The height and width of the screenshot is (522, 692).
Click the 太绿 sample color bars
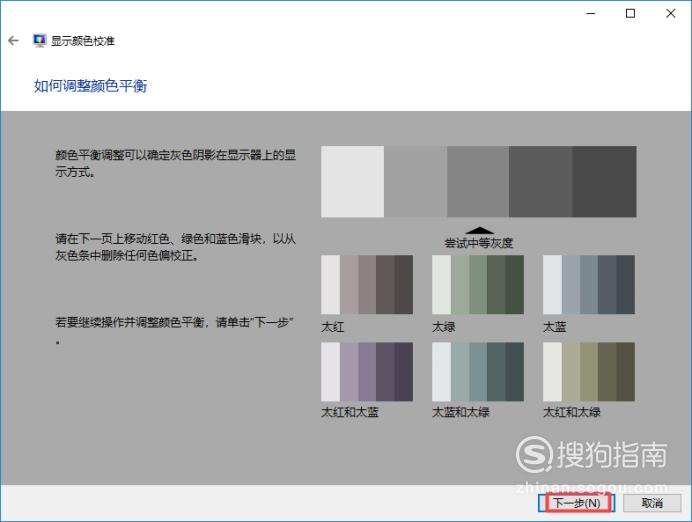point(478,285)
